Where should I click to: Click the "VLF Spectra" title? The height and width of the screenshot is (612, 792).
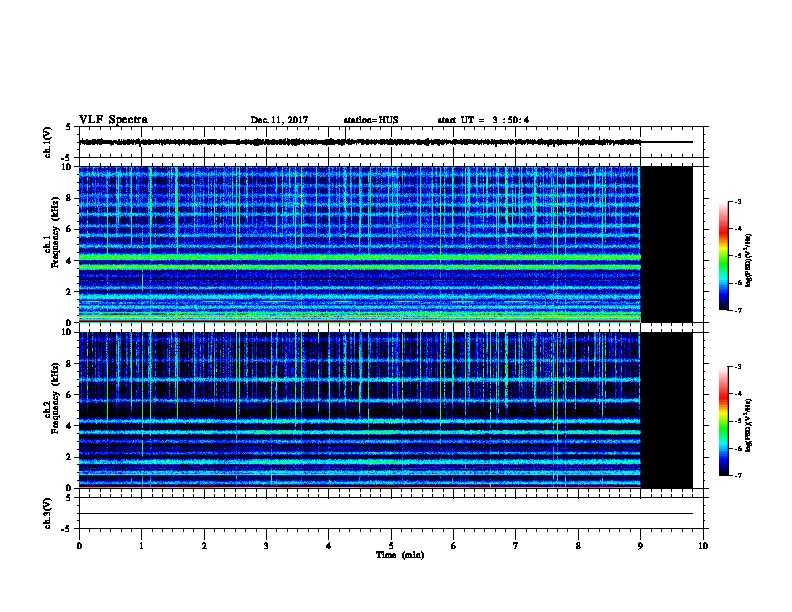113,120
